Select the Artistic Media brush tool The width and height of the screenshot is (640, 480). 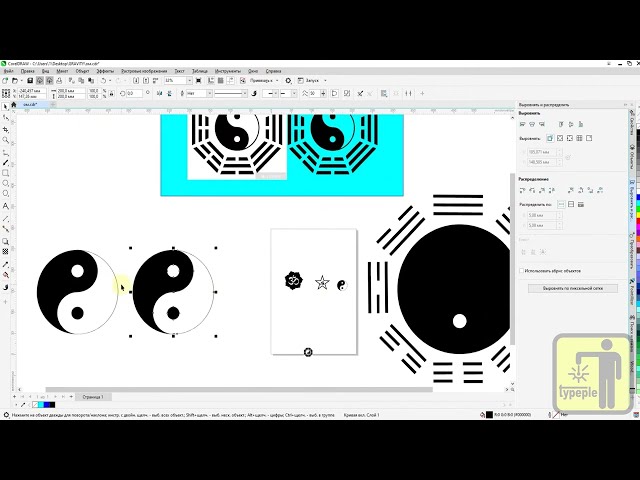tap(5, 162)
